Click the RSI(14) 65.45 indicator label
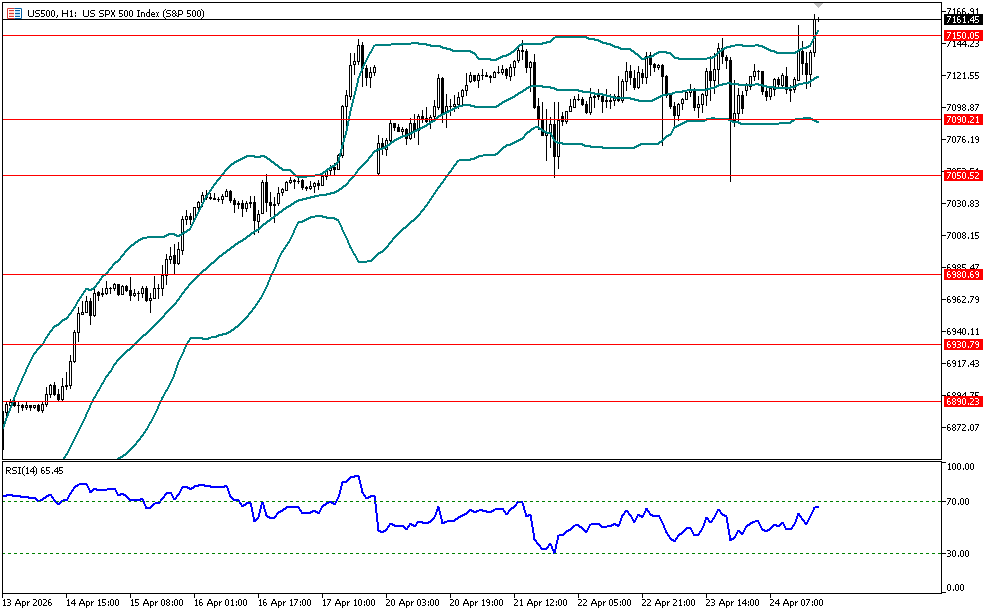Image resolution: width=994 pixels, height=614 pixels. (x=35, y=470)
